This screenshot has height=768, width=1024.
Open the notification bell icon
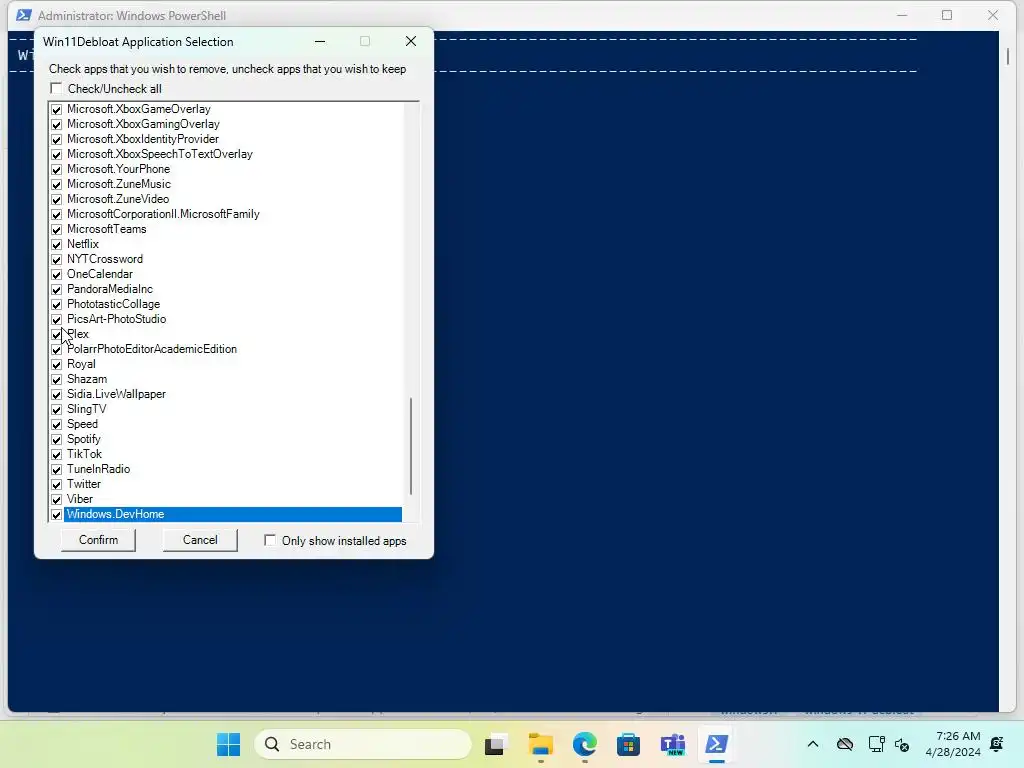click(997, 744)
